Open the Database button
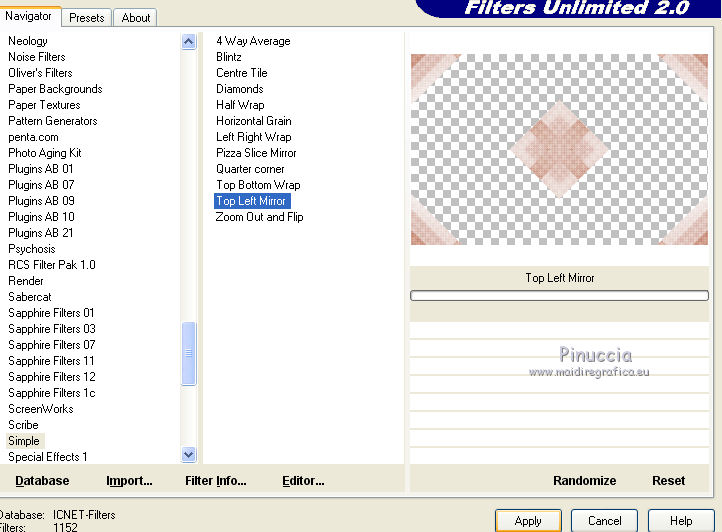The width and height of the screenshot is (722, 532). coord(42,481)
